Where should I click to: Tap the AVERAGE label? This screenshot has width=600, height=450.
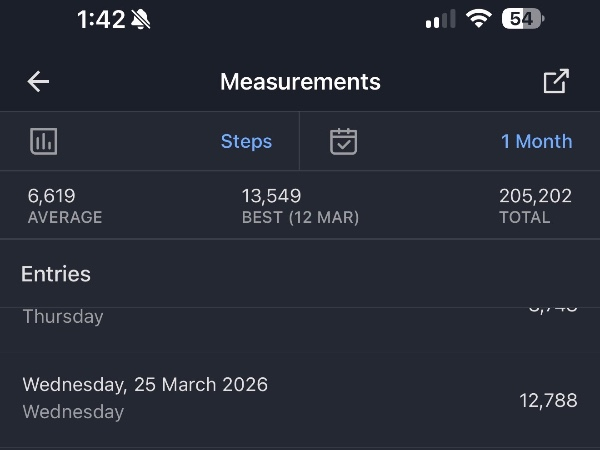point(65,217)
